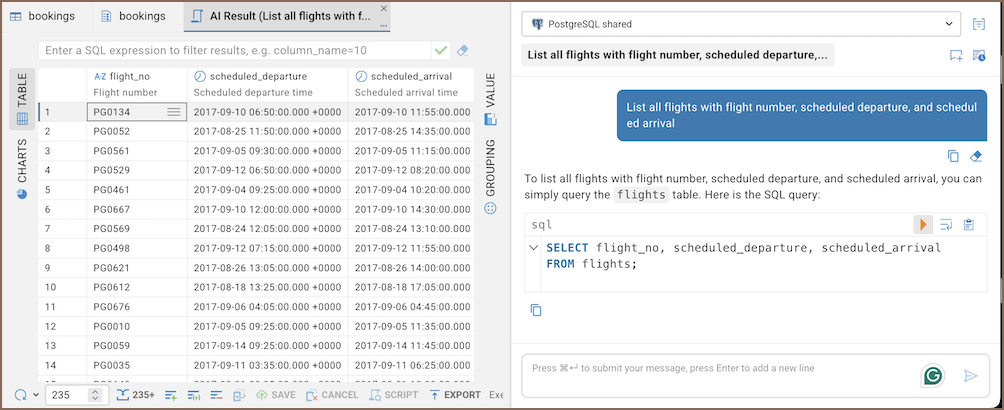Start a new chat conversation using the plus bubble icon
Image resolution: width=1004 pixels, height=410 pixels.
(956, 56)
